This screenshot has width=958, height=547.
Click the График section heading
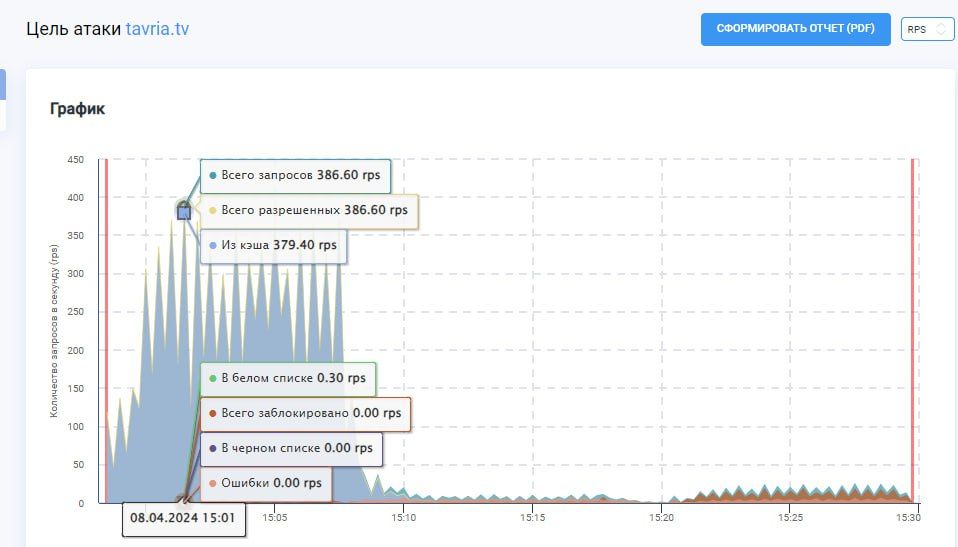[x=78, y=109]
